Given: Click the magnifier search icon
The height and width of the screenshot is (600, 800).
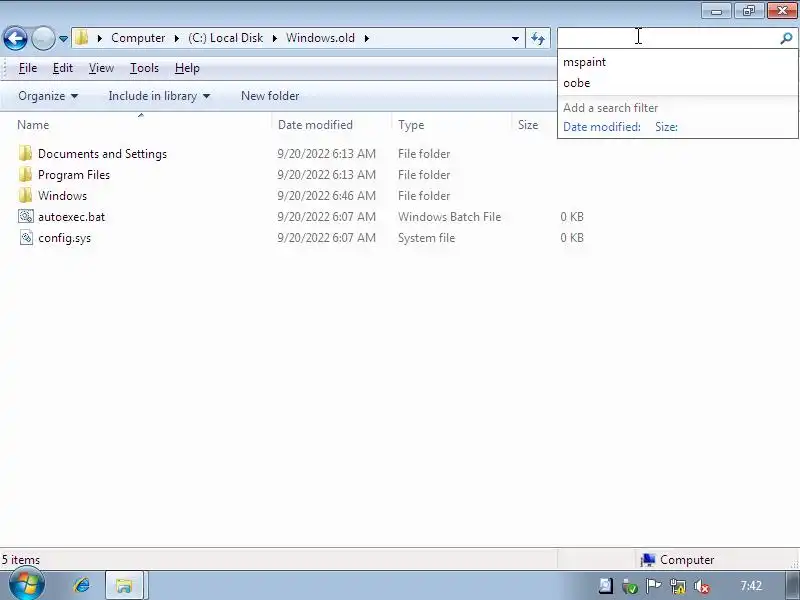Looking at the screenshot, I should point(786,38).
